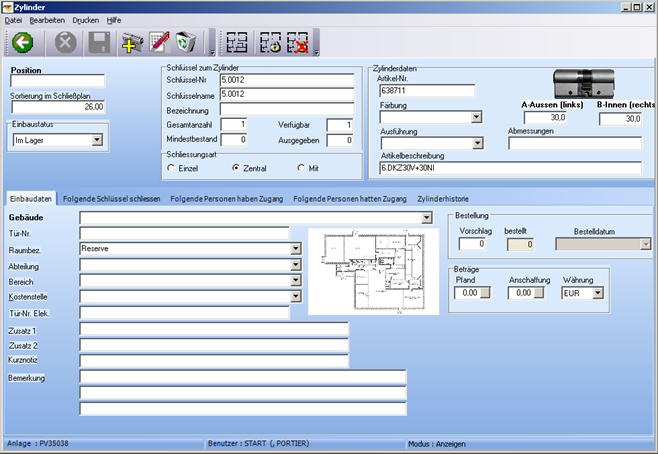Click the layout icon with yellow marker
Image resolution: width=658 pixels, height=454 pixels.
point(269,42)
